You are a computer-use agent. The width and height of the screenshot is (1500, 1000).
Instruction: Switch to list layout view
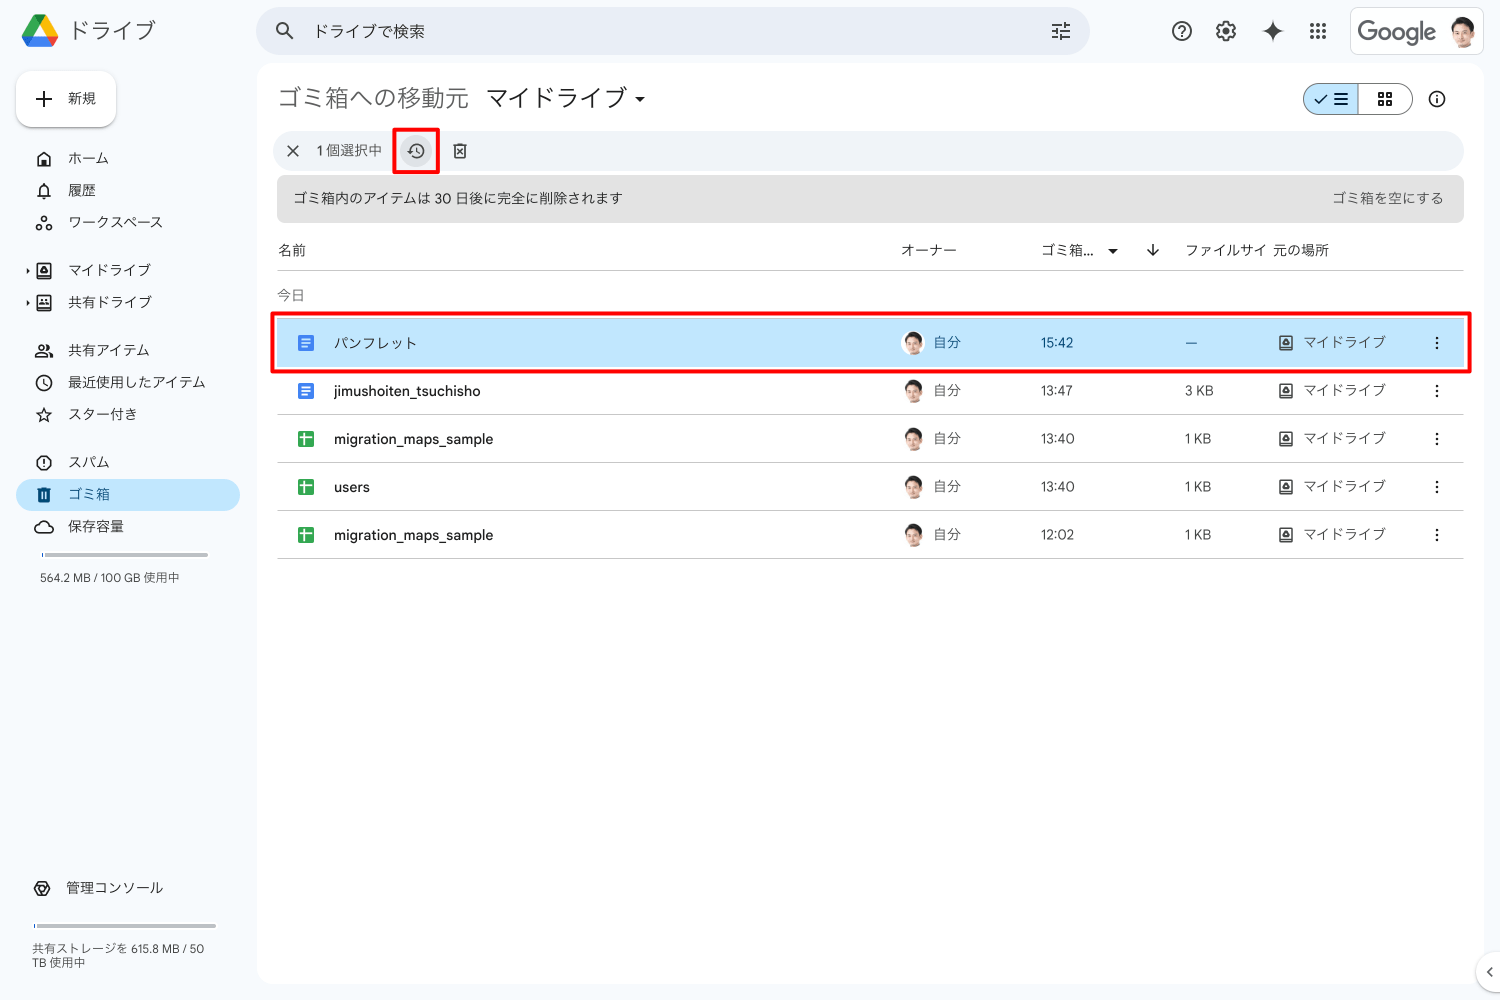point(1331,99)
